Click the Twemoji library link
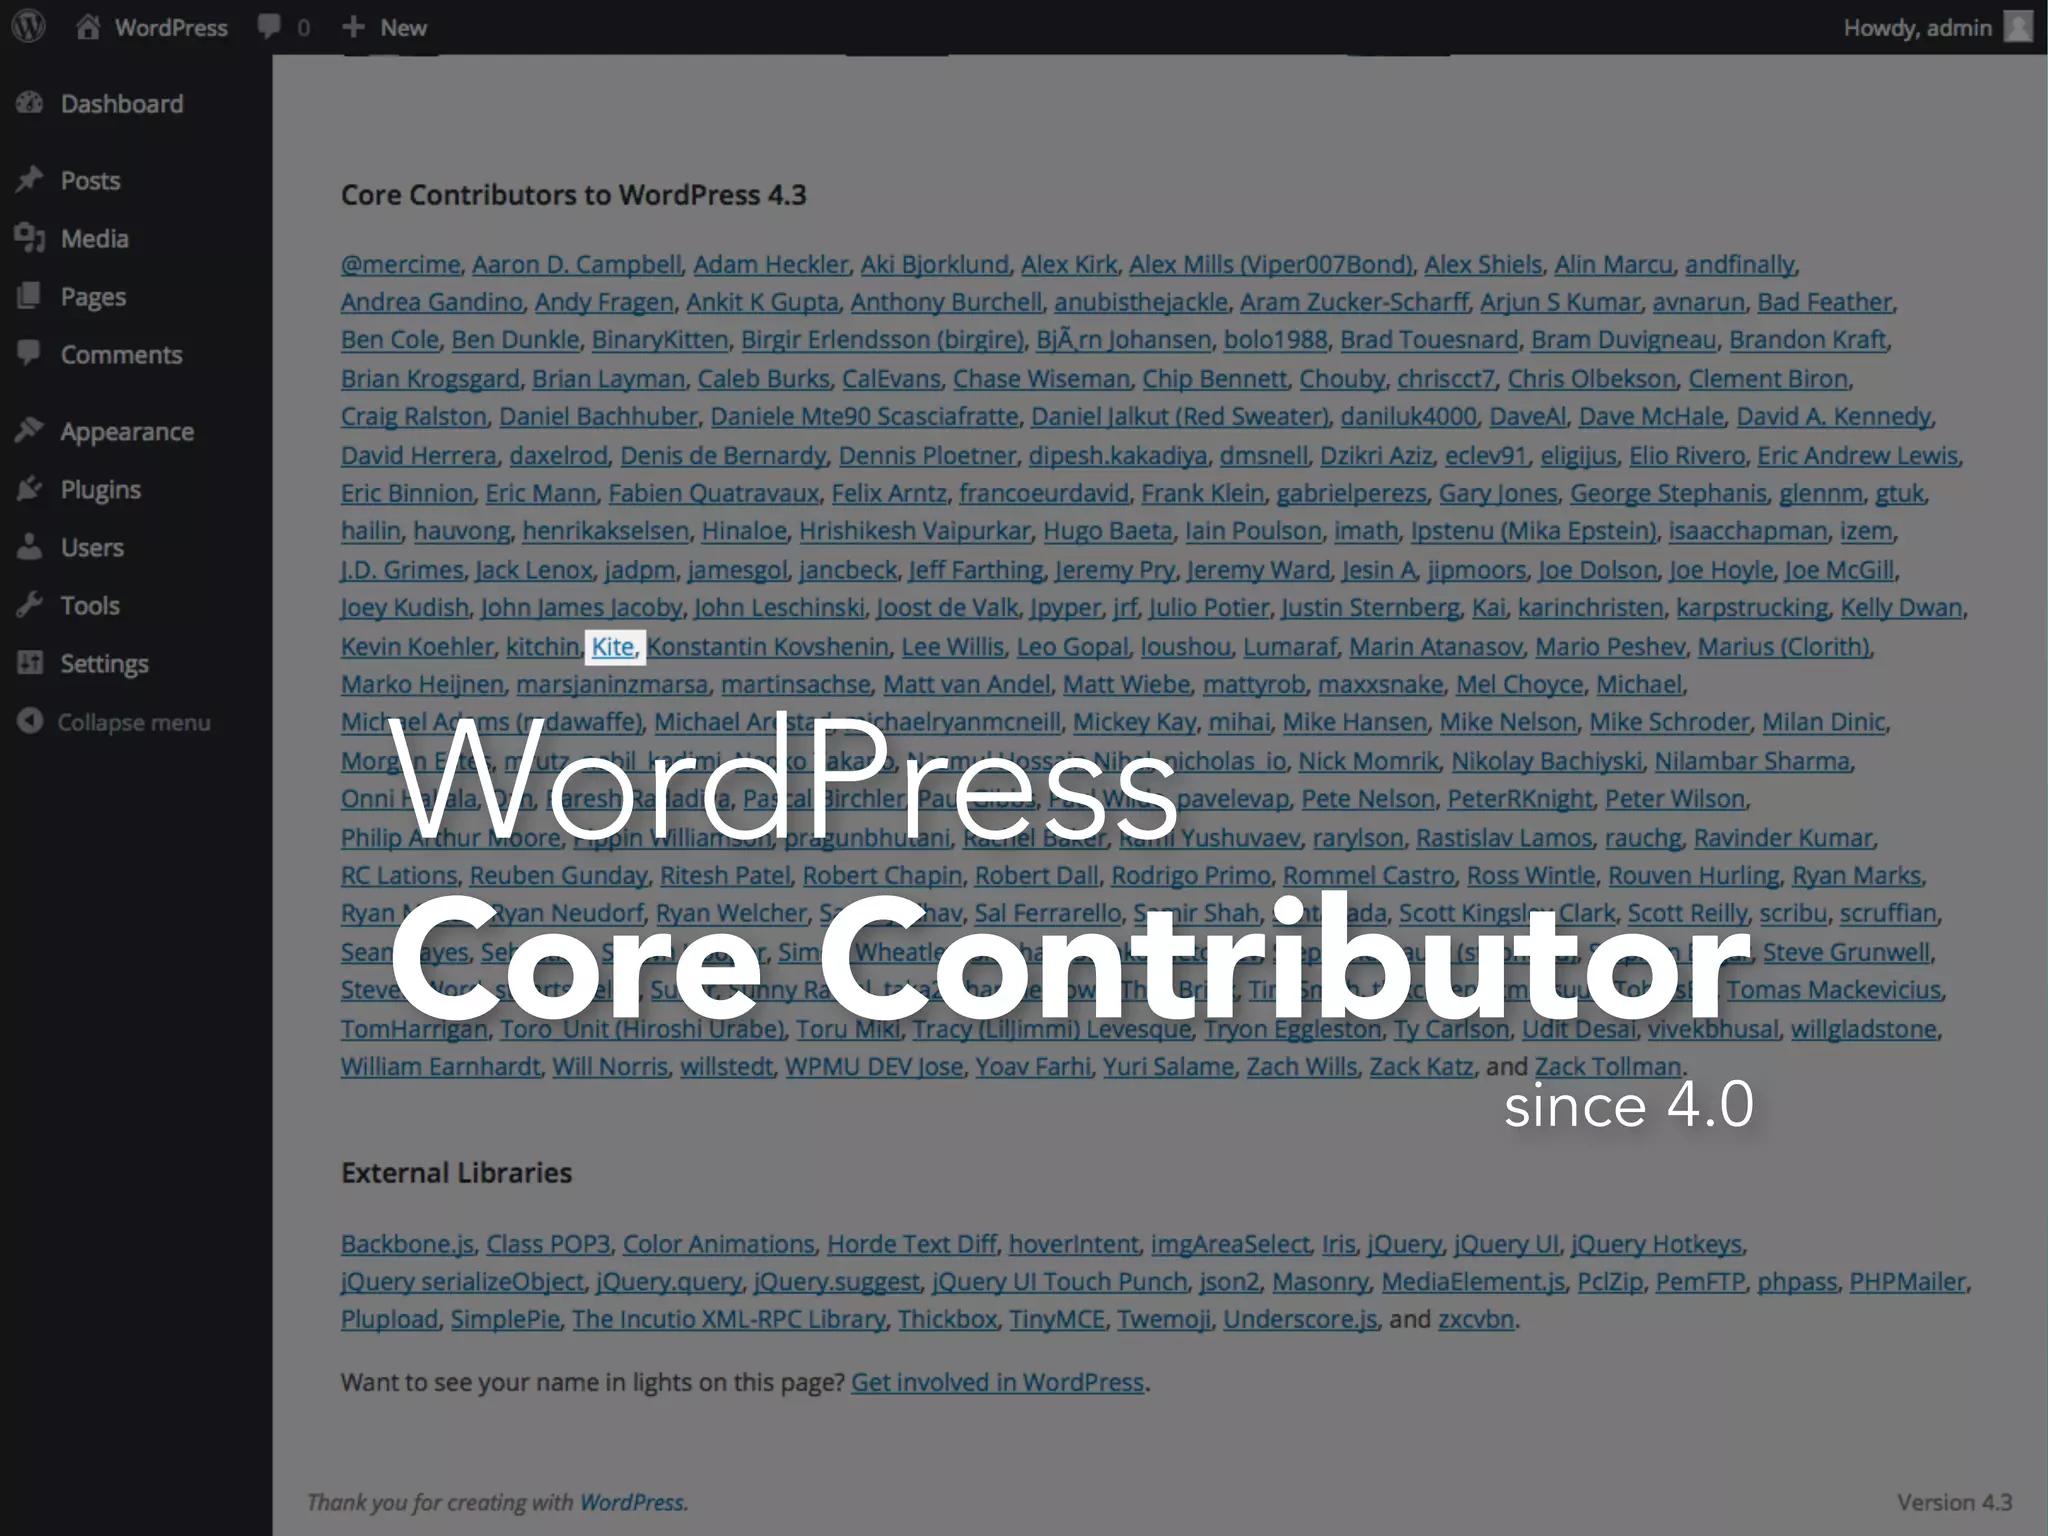The image size is (2048, 1536). [x=1164, y=1320]
